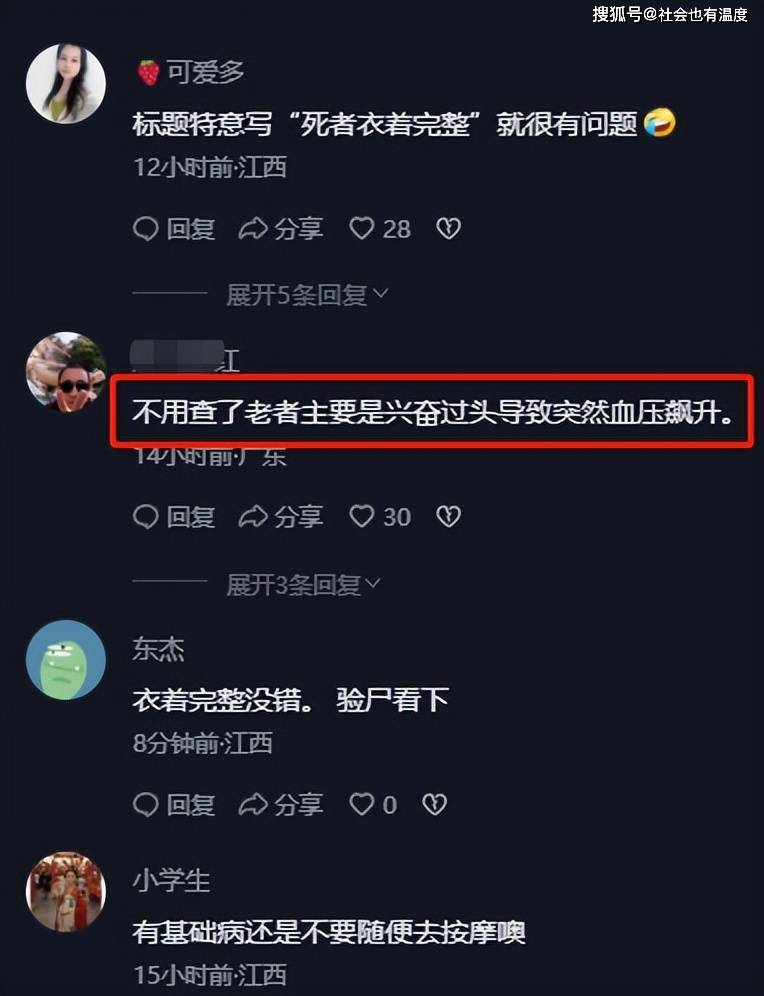The image size is (764, 996).
Task: Dislike 东杰's comment with broken heart
Action: 434,805
